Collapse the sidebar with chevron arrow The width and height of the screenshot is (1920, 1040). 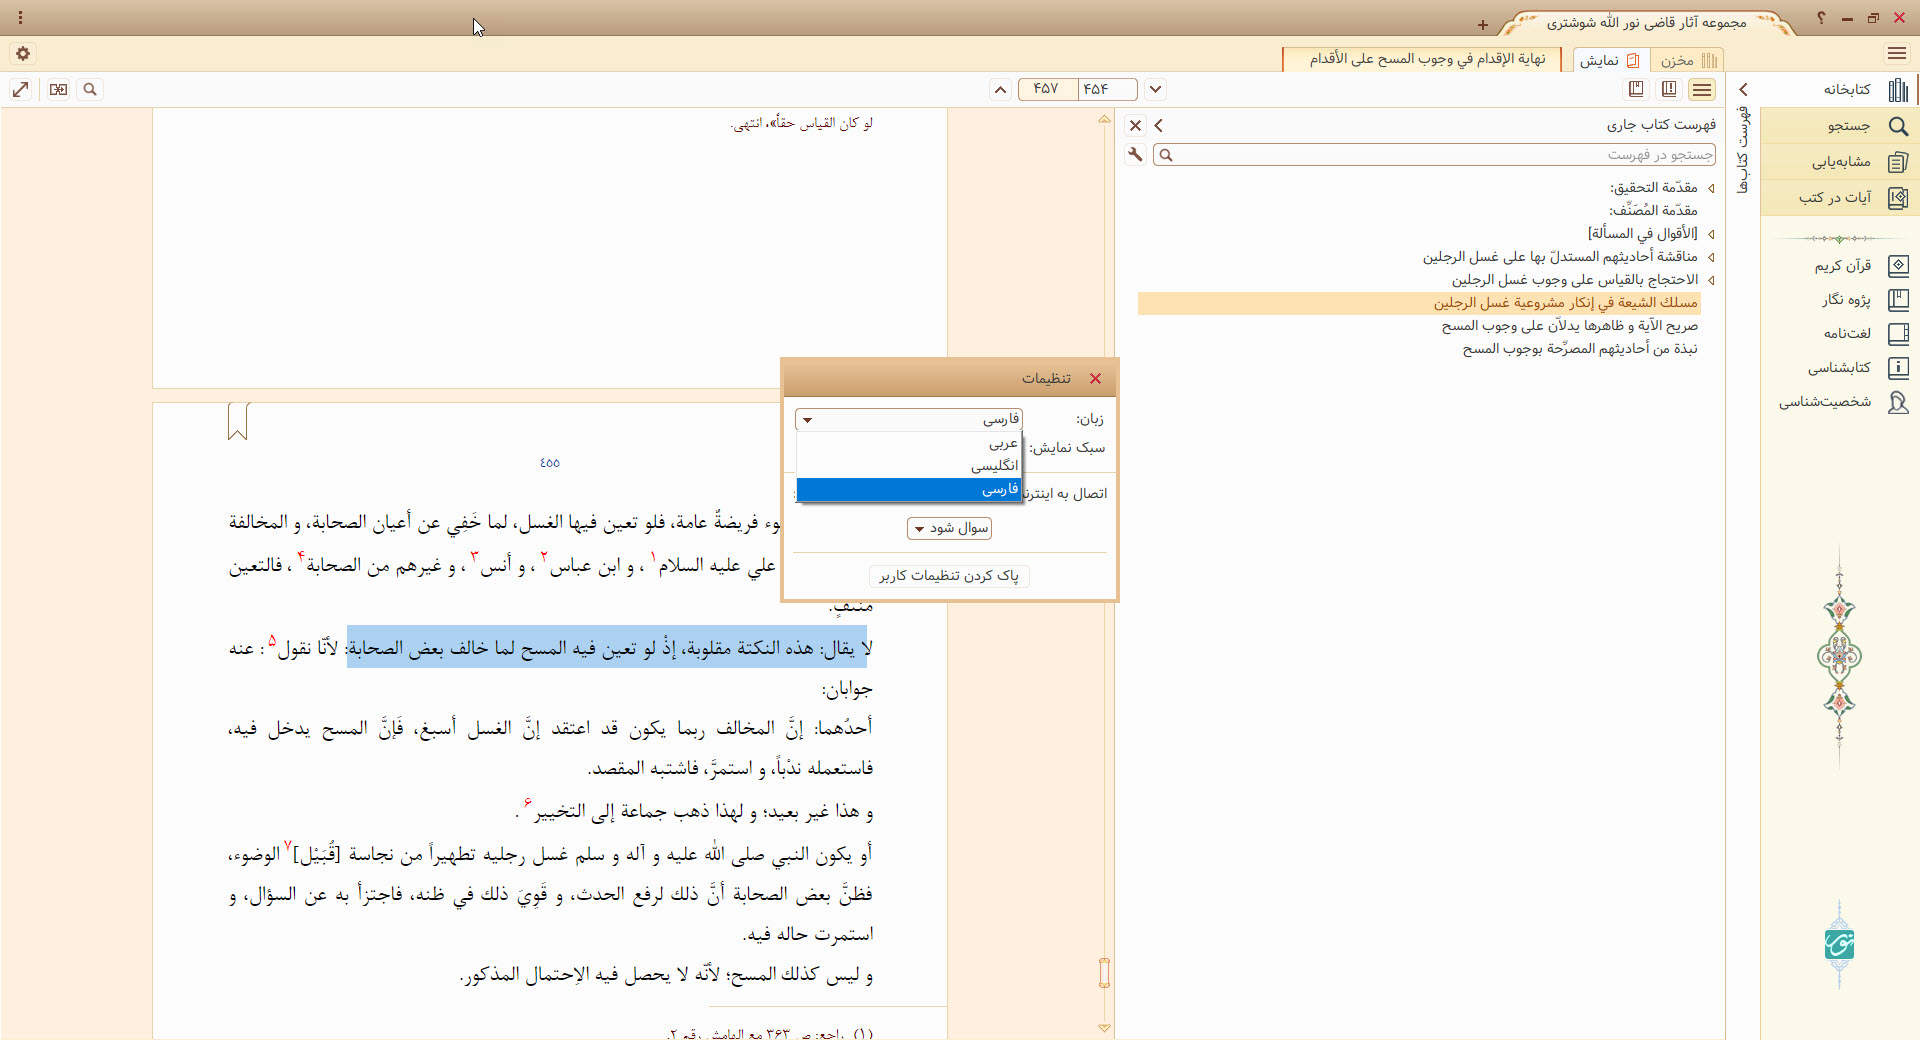(1743, 89)
